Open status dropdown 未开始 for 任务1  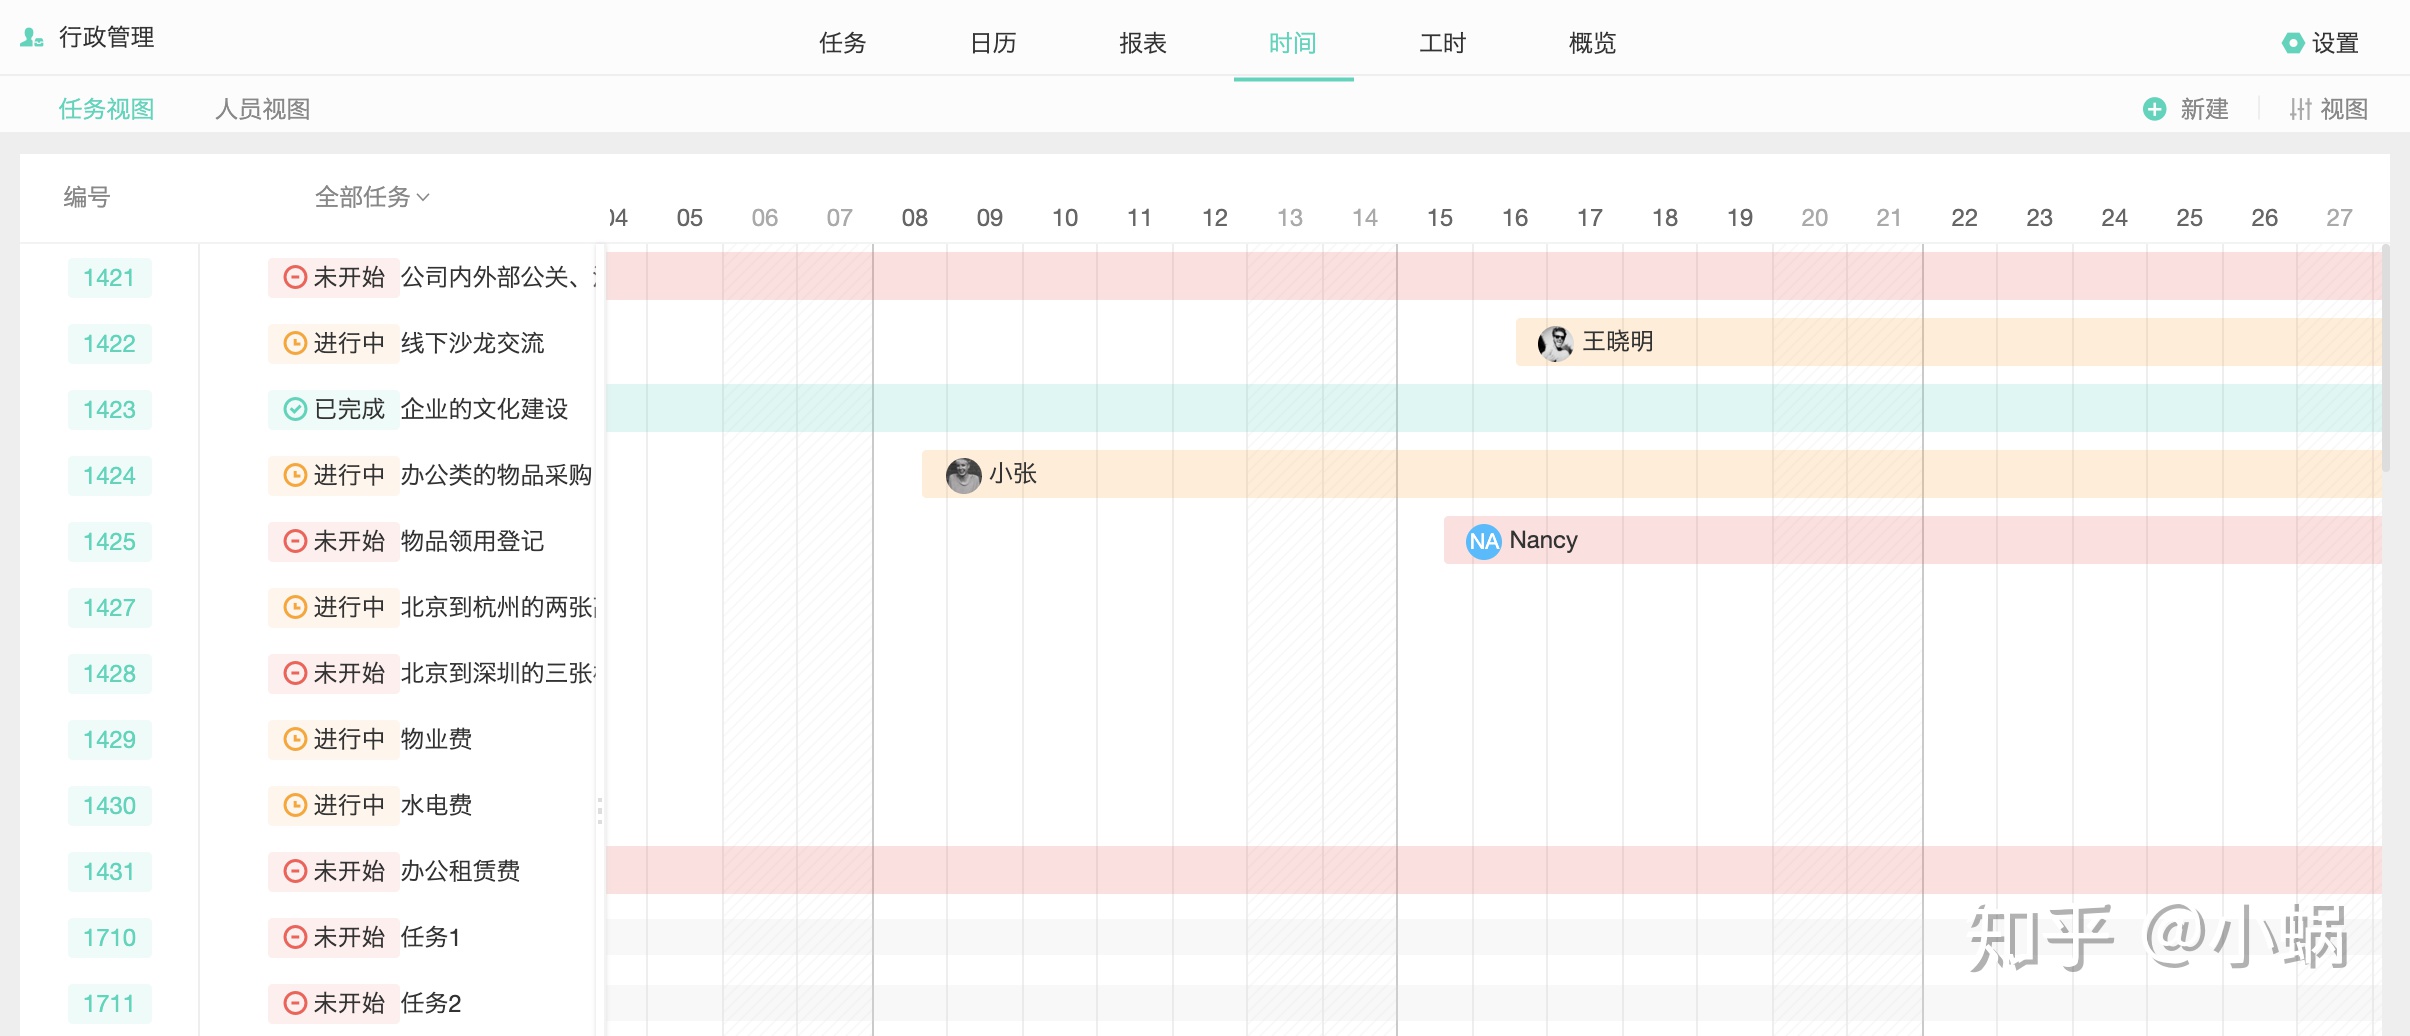tap(334, 937)
